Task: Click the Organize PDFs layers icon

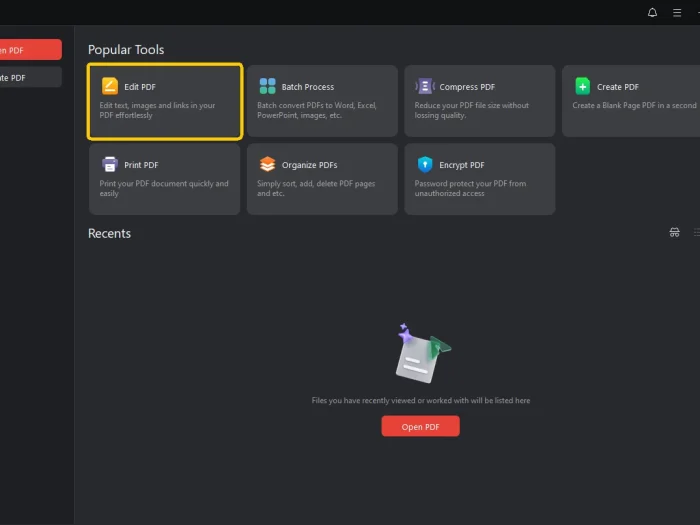Action: coord(267,164)
